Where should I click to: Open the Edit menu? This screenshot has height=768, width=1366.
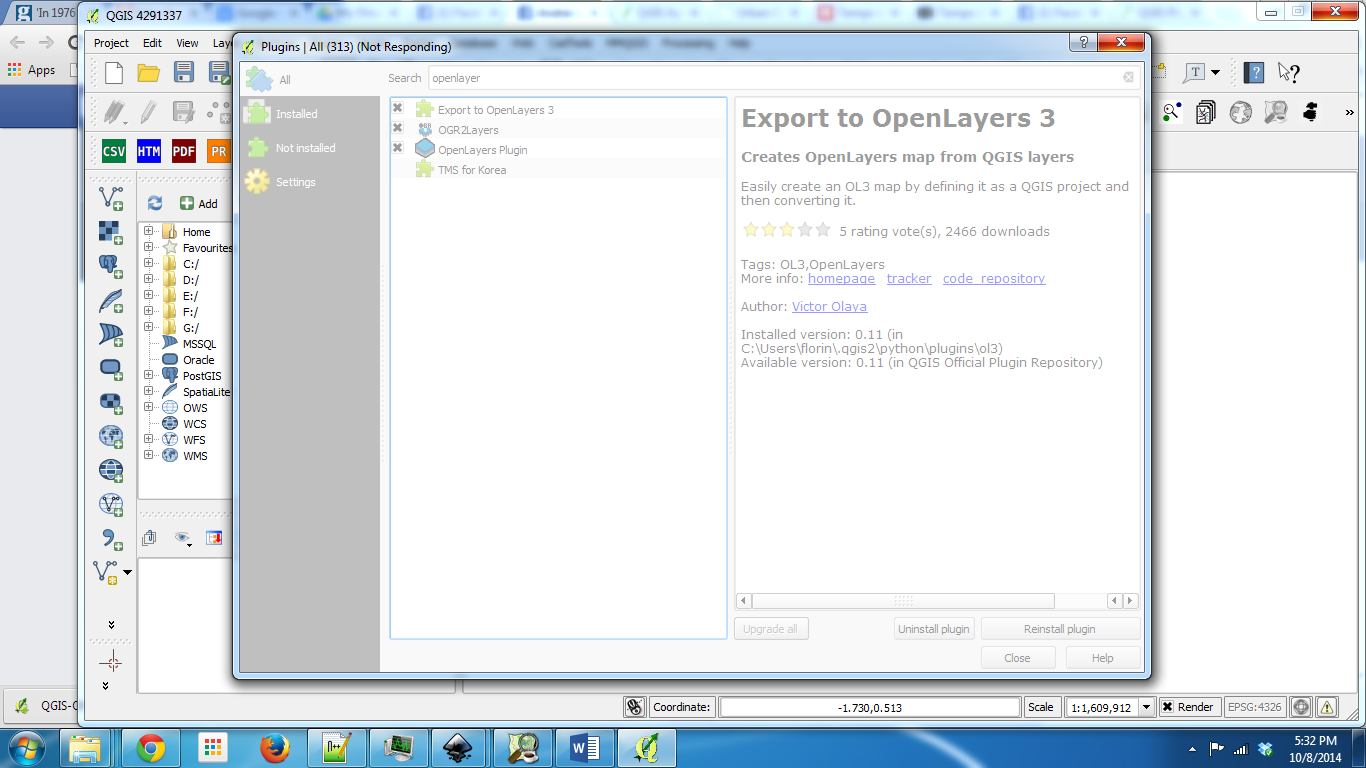(x=152, y=43)
